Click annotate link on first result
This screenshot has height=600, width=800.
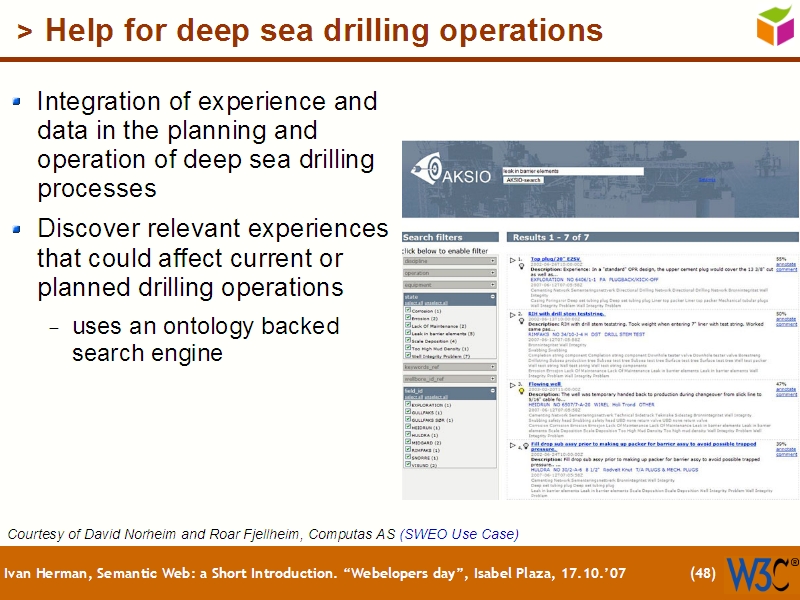pos(786,264)
